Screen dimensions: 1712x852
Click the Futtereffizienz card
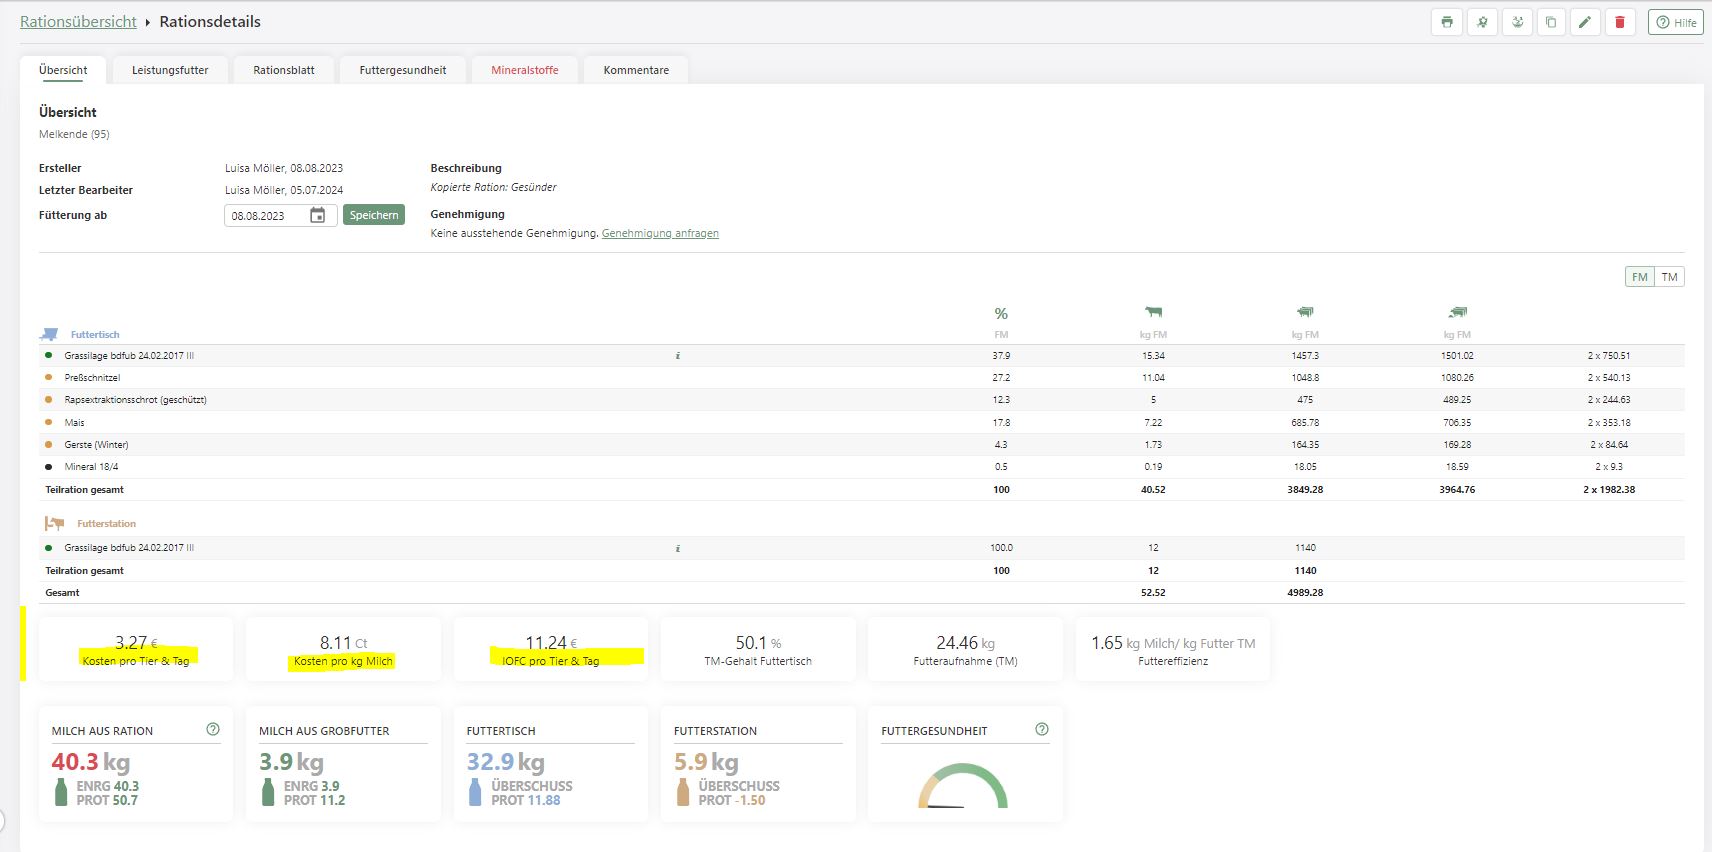pyautogui.click(x=1173, y=650)
